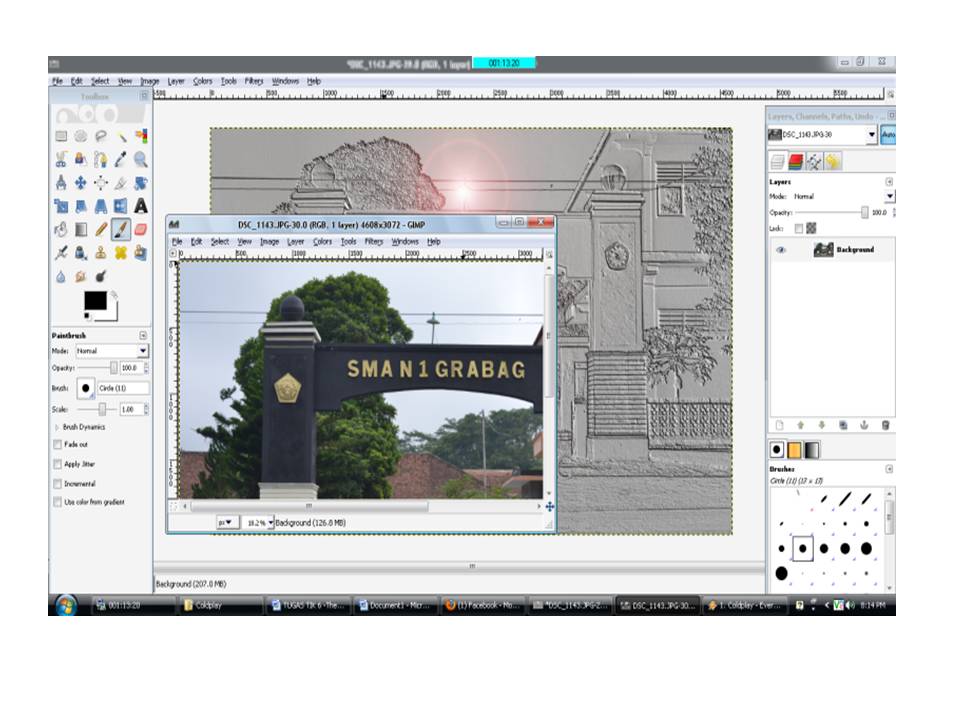The image size is (960, 720).
Task: Select the Flip tool
Action: [x=121, y=206]
